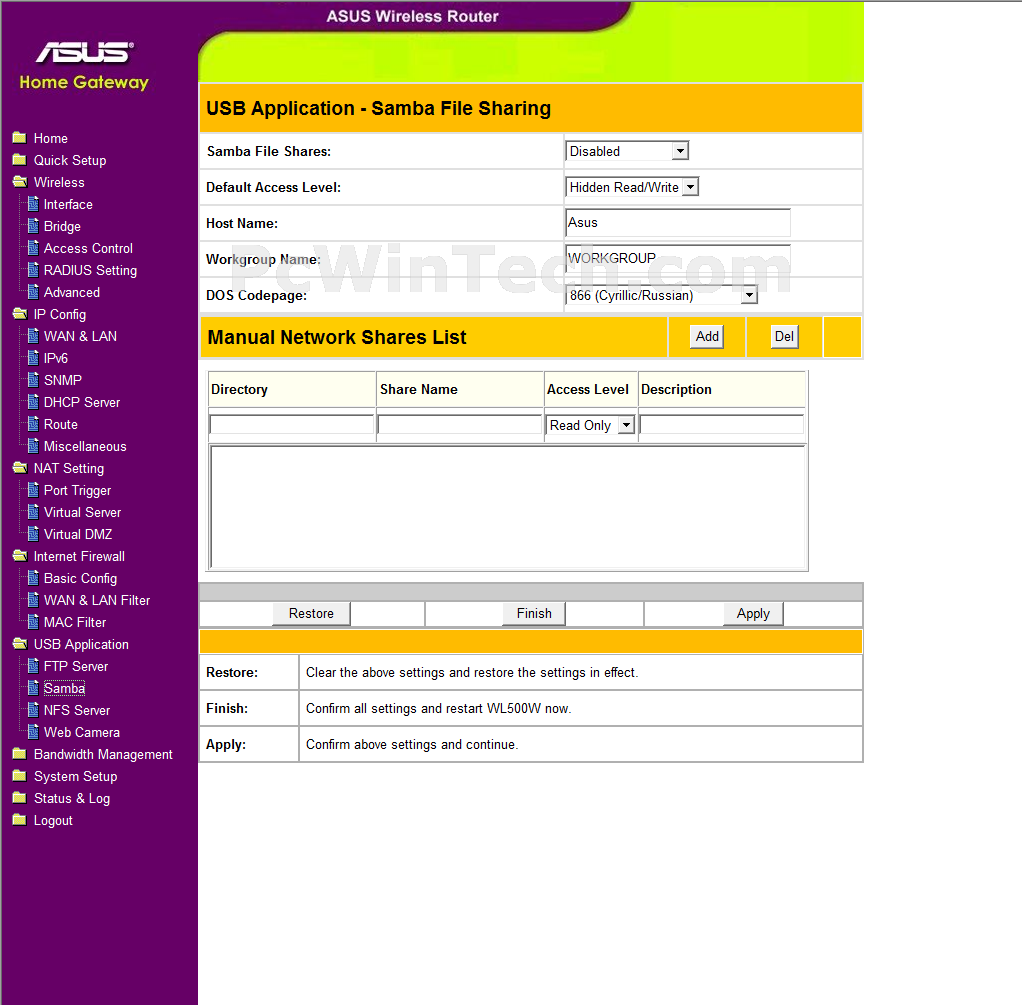Click the Finish button
Screen dimensions: 1022x1005
tap(534, 613)
